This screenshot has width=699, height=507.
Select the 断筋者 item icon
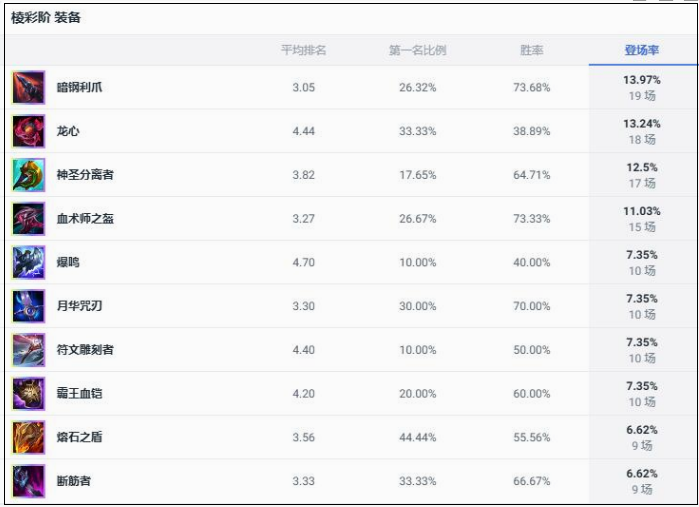pos(29,481)
